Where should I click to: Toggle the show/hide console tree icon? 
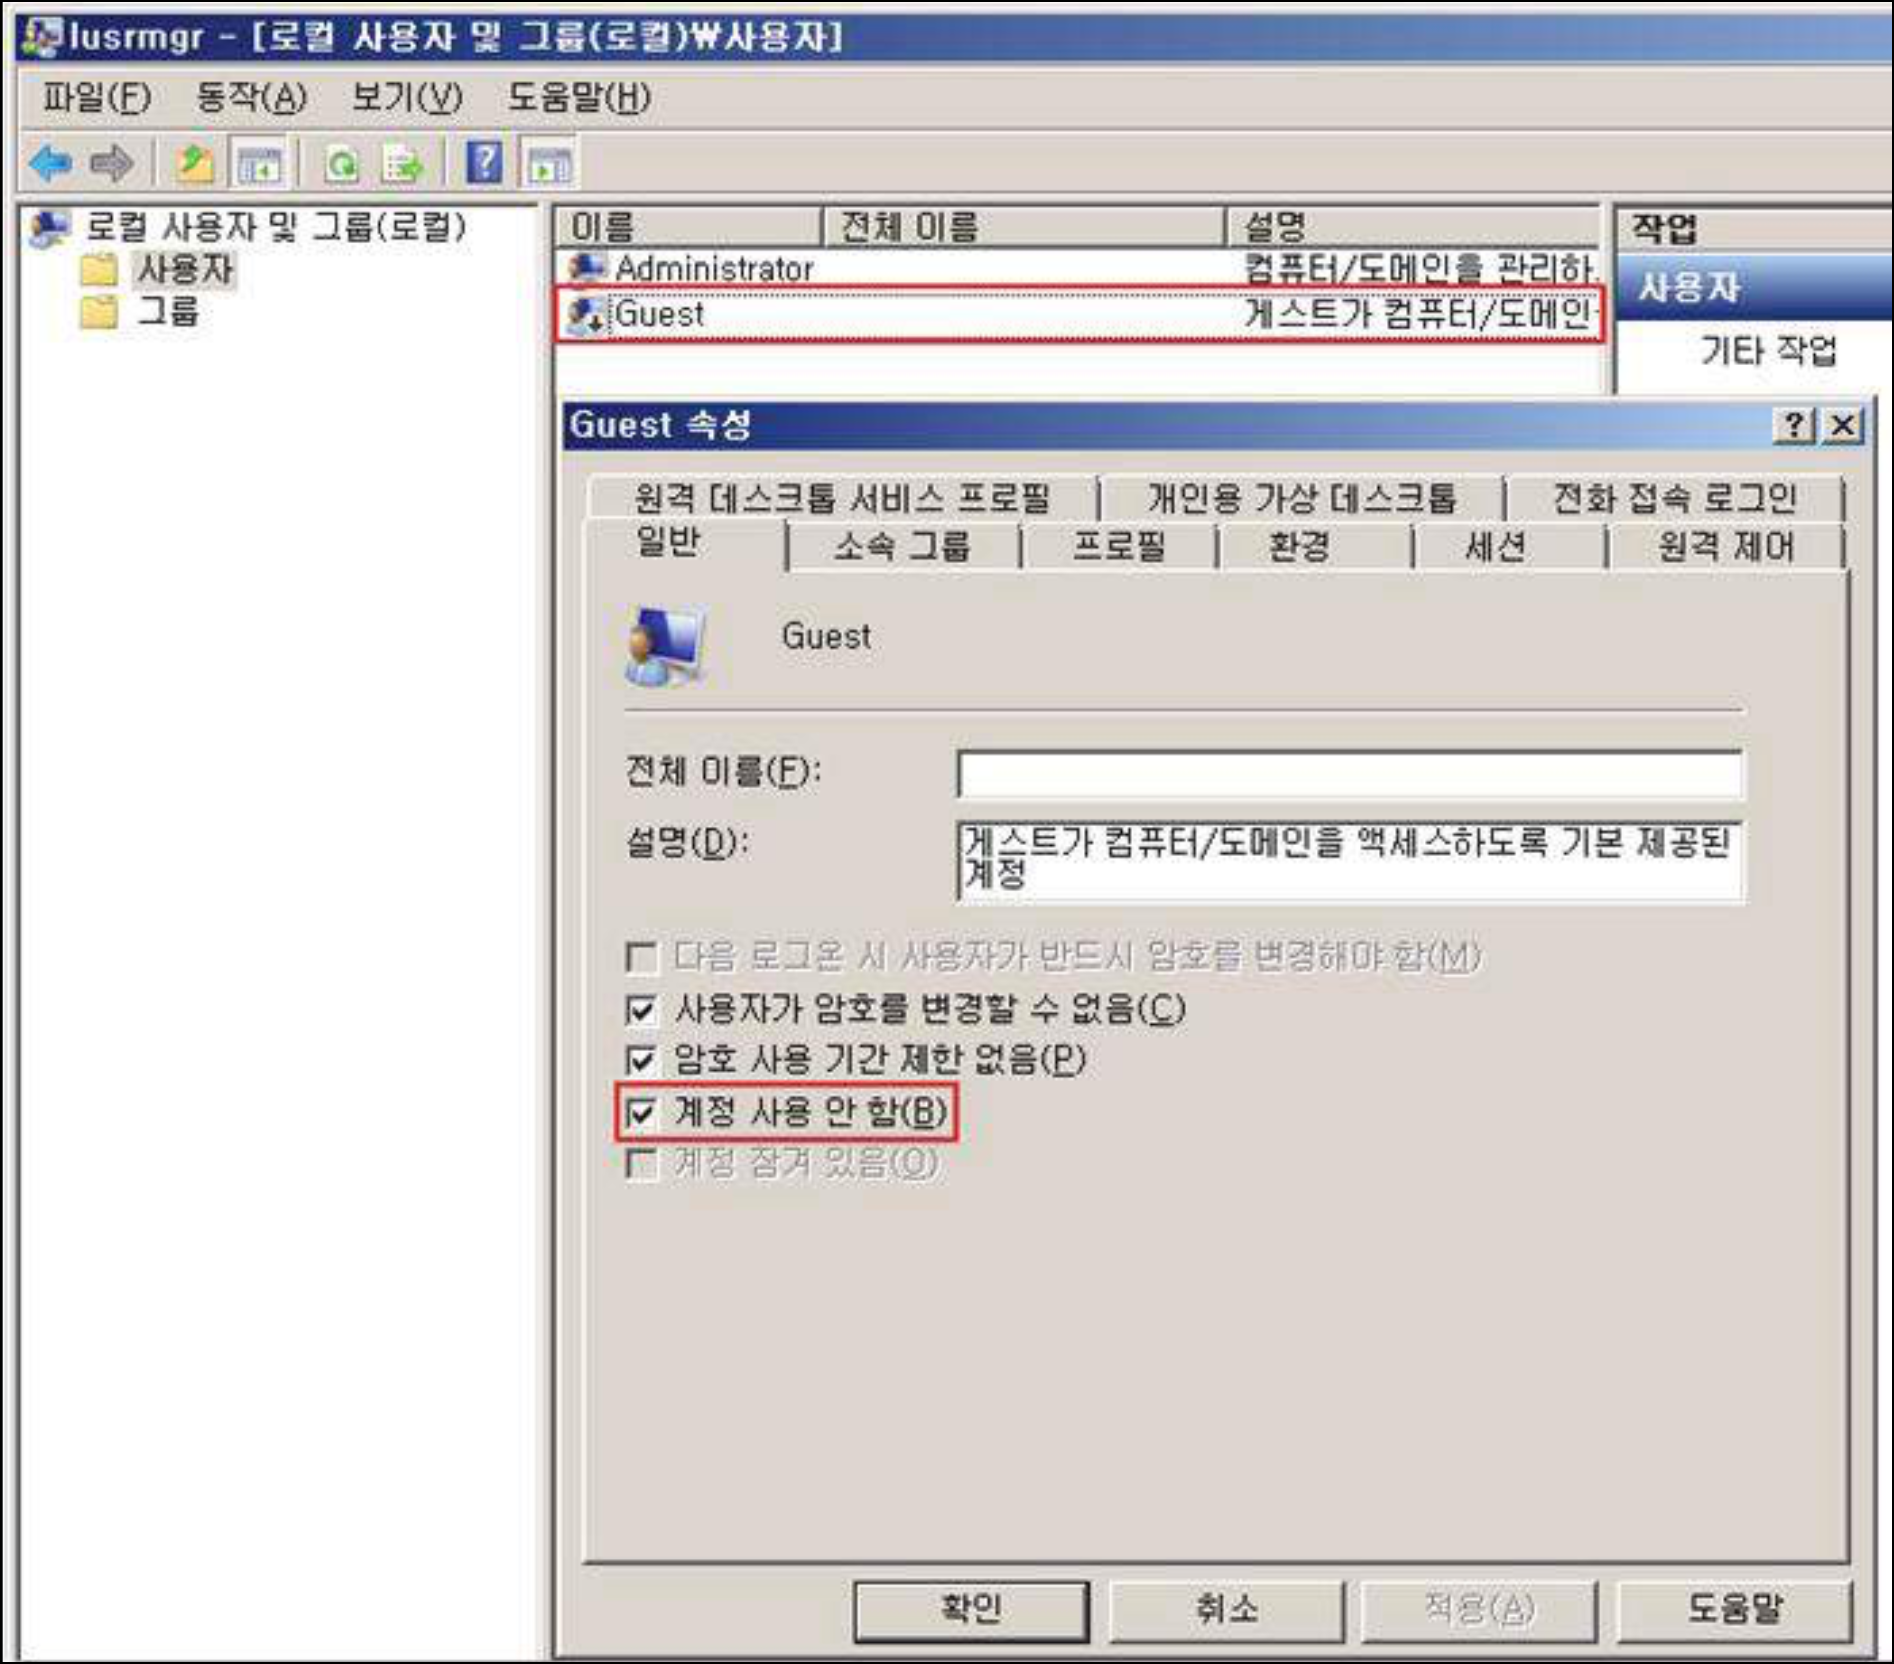pos(259,164)
